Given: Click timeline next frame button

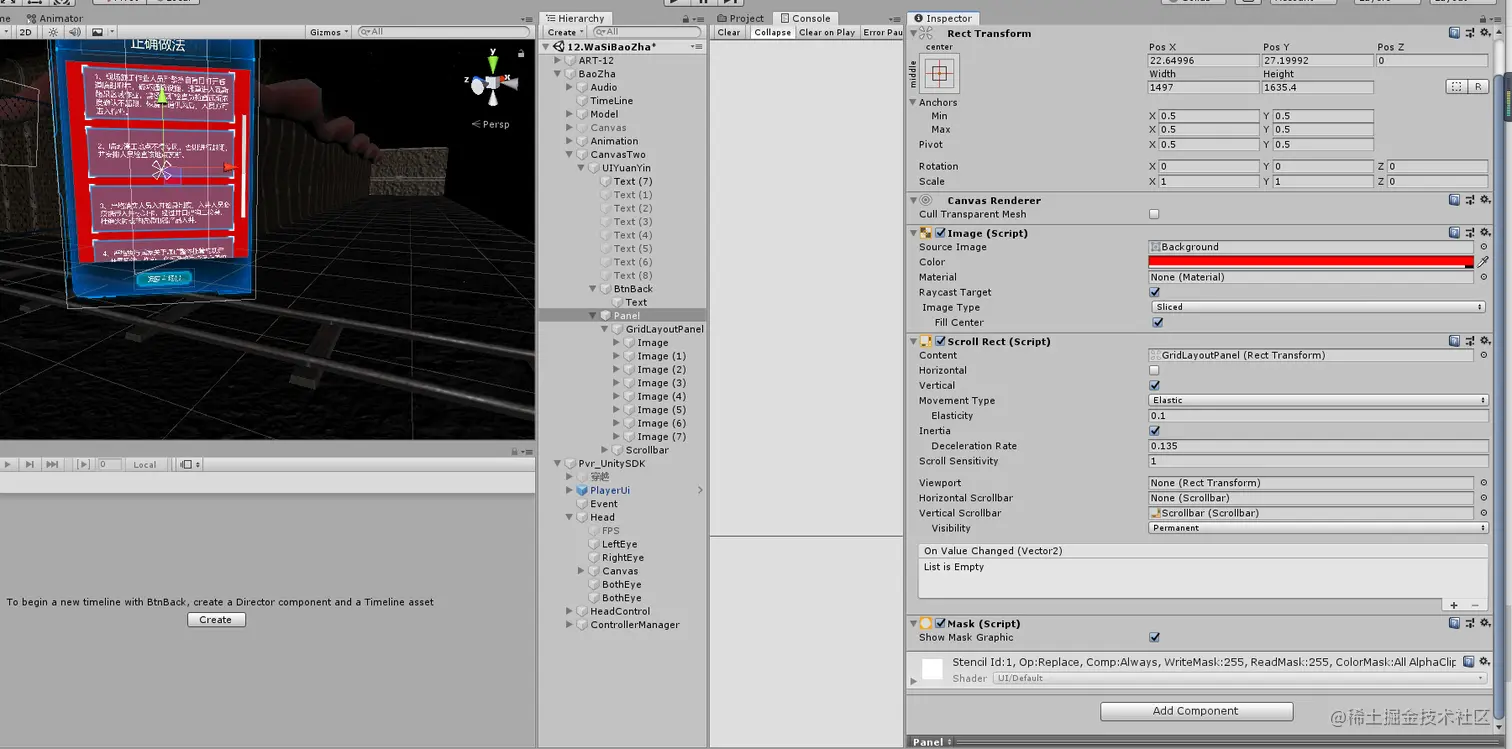Looking at the screenshot, I should coord(30,464).
